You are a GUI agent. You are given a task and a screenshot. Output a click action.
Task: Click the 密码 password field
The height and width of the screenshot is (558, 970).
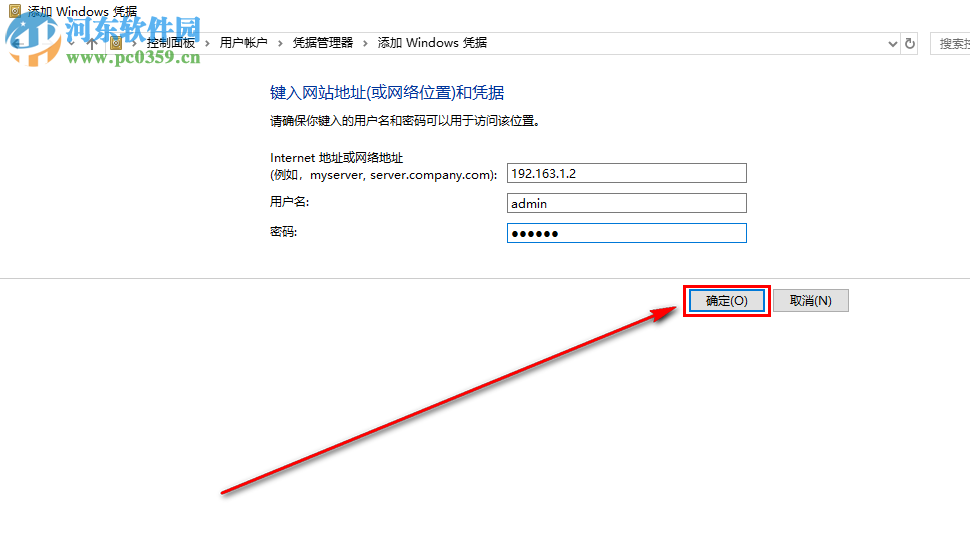point(627,233)
